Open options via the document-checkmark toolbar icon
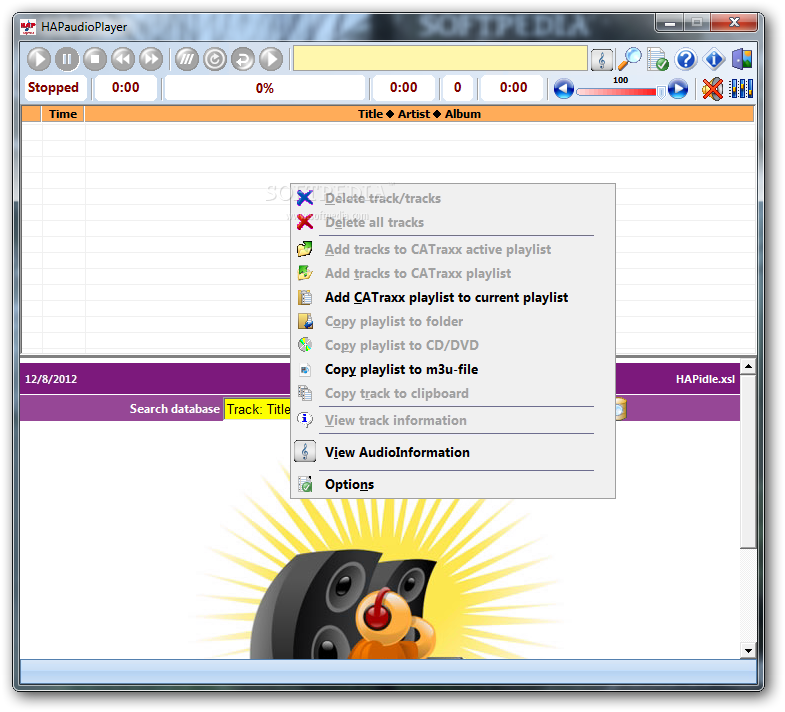The height and width of the screenshot is (712, 785). pyautogui.click(x=657, y=60)
